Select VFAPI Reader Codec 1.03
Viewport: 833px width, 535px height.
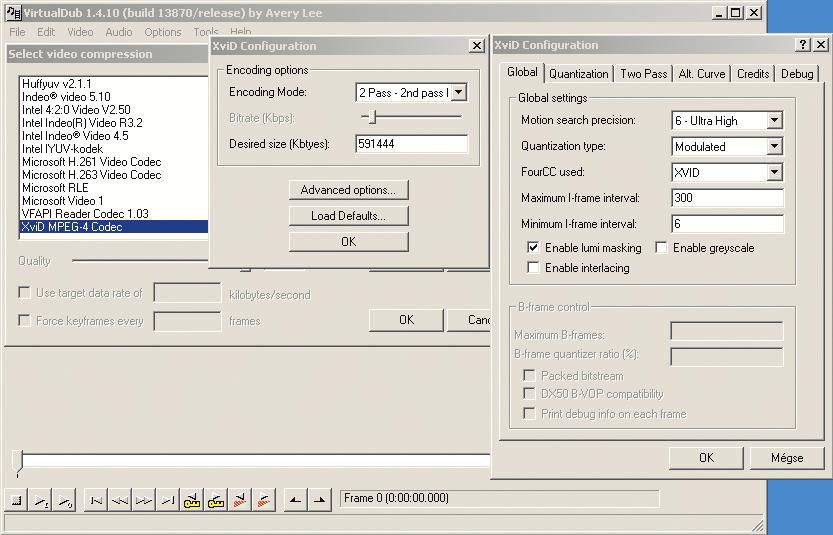[114, 214]
